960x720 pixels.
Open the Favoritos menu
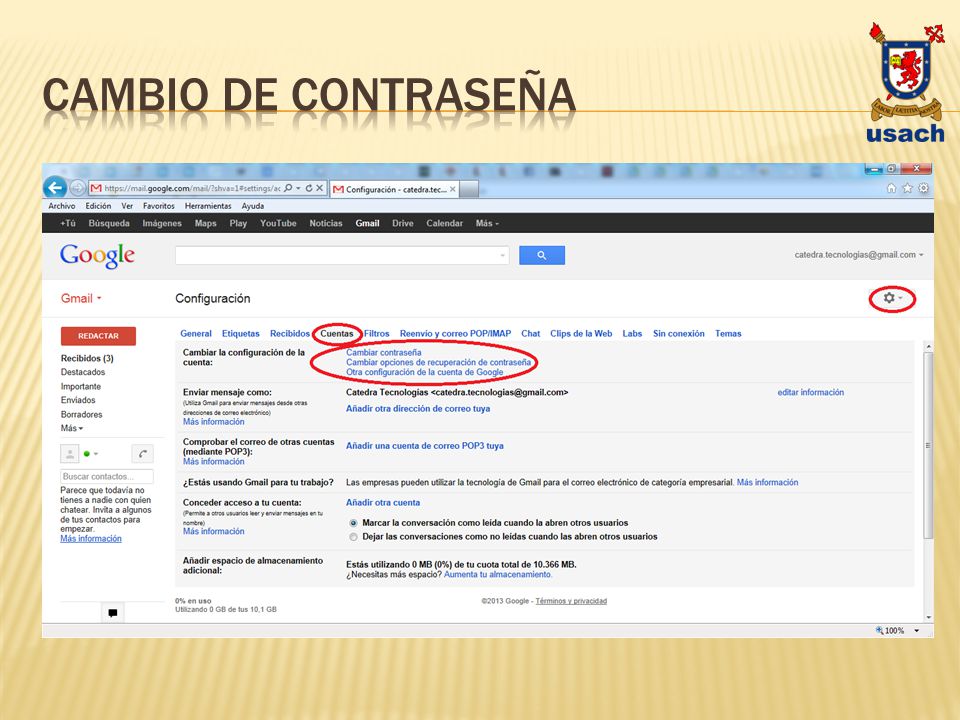159,206
